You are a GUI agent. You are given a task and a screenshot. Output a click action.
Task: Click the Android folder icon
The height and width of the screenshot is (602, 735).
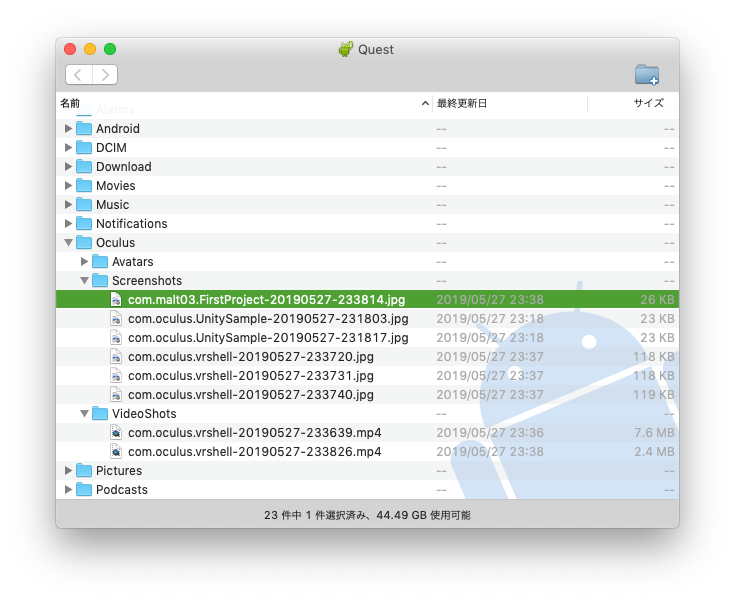pos(84,128)
